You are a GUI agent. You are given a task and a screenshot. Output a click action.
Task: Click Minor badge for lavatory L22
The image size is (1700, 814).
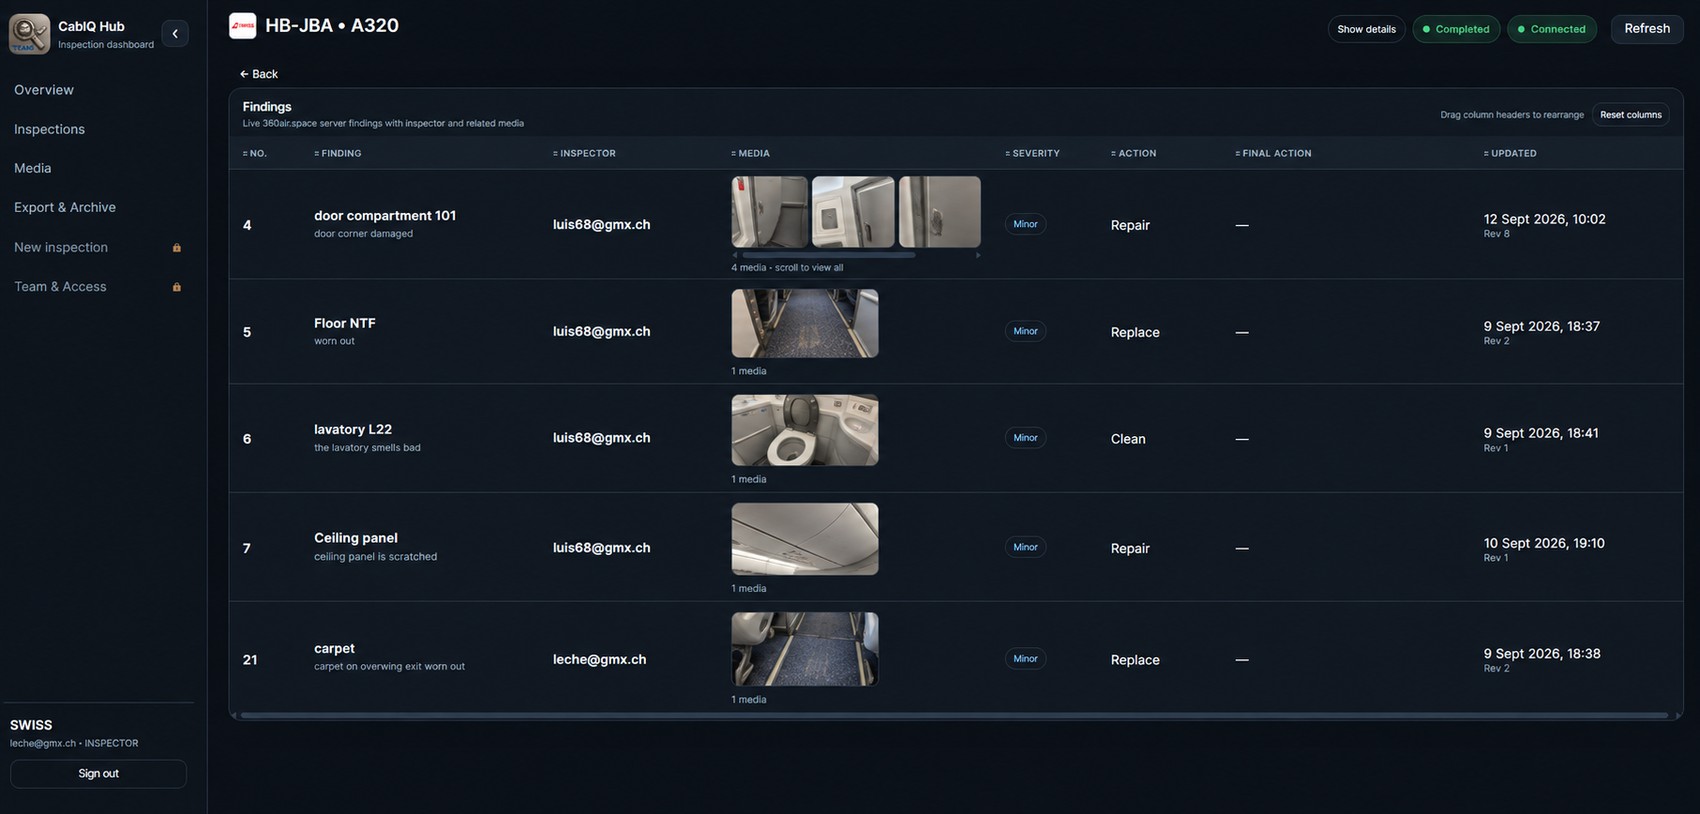[1025, 438]
